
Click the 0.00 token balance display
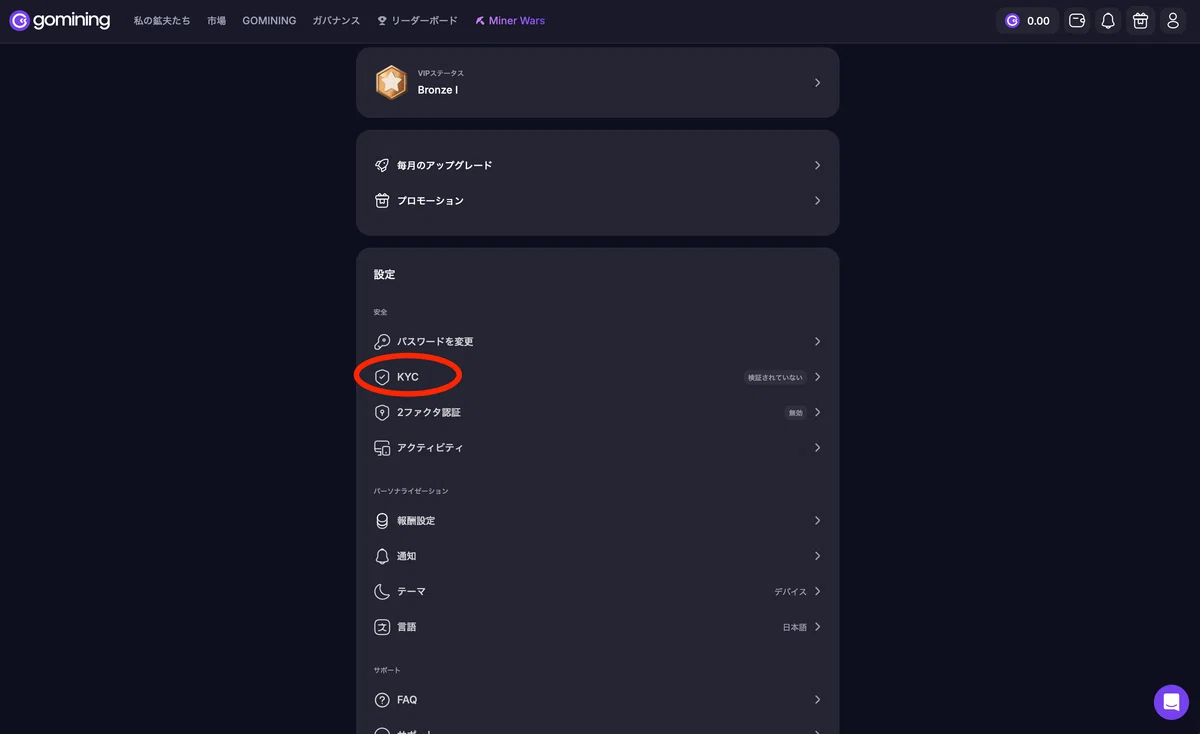pyautogui.click(x=1027, y=20)
